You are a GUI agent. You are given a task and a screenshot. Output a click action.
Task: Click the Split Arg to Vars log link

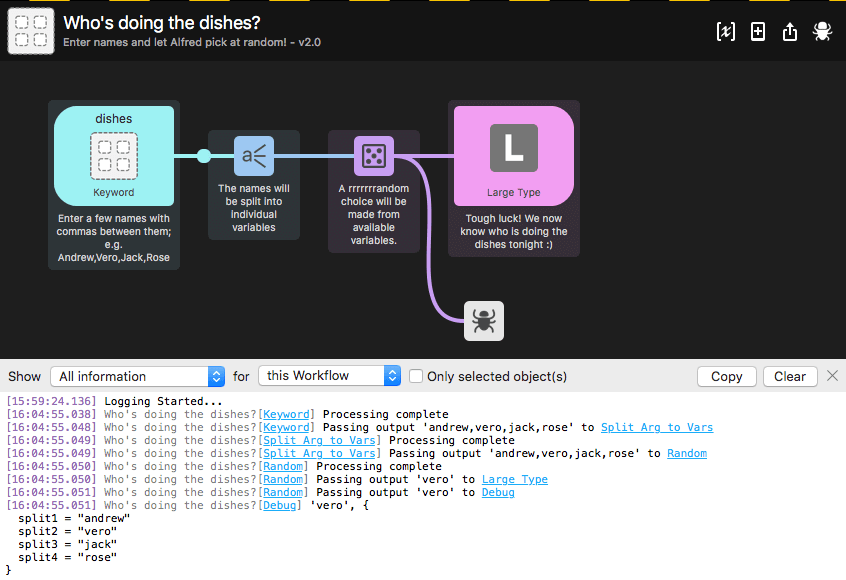(x=318, y=440)
